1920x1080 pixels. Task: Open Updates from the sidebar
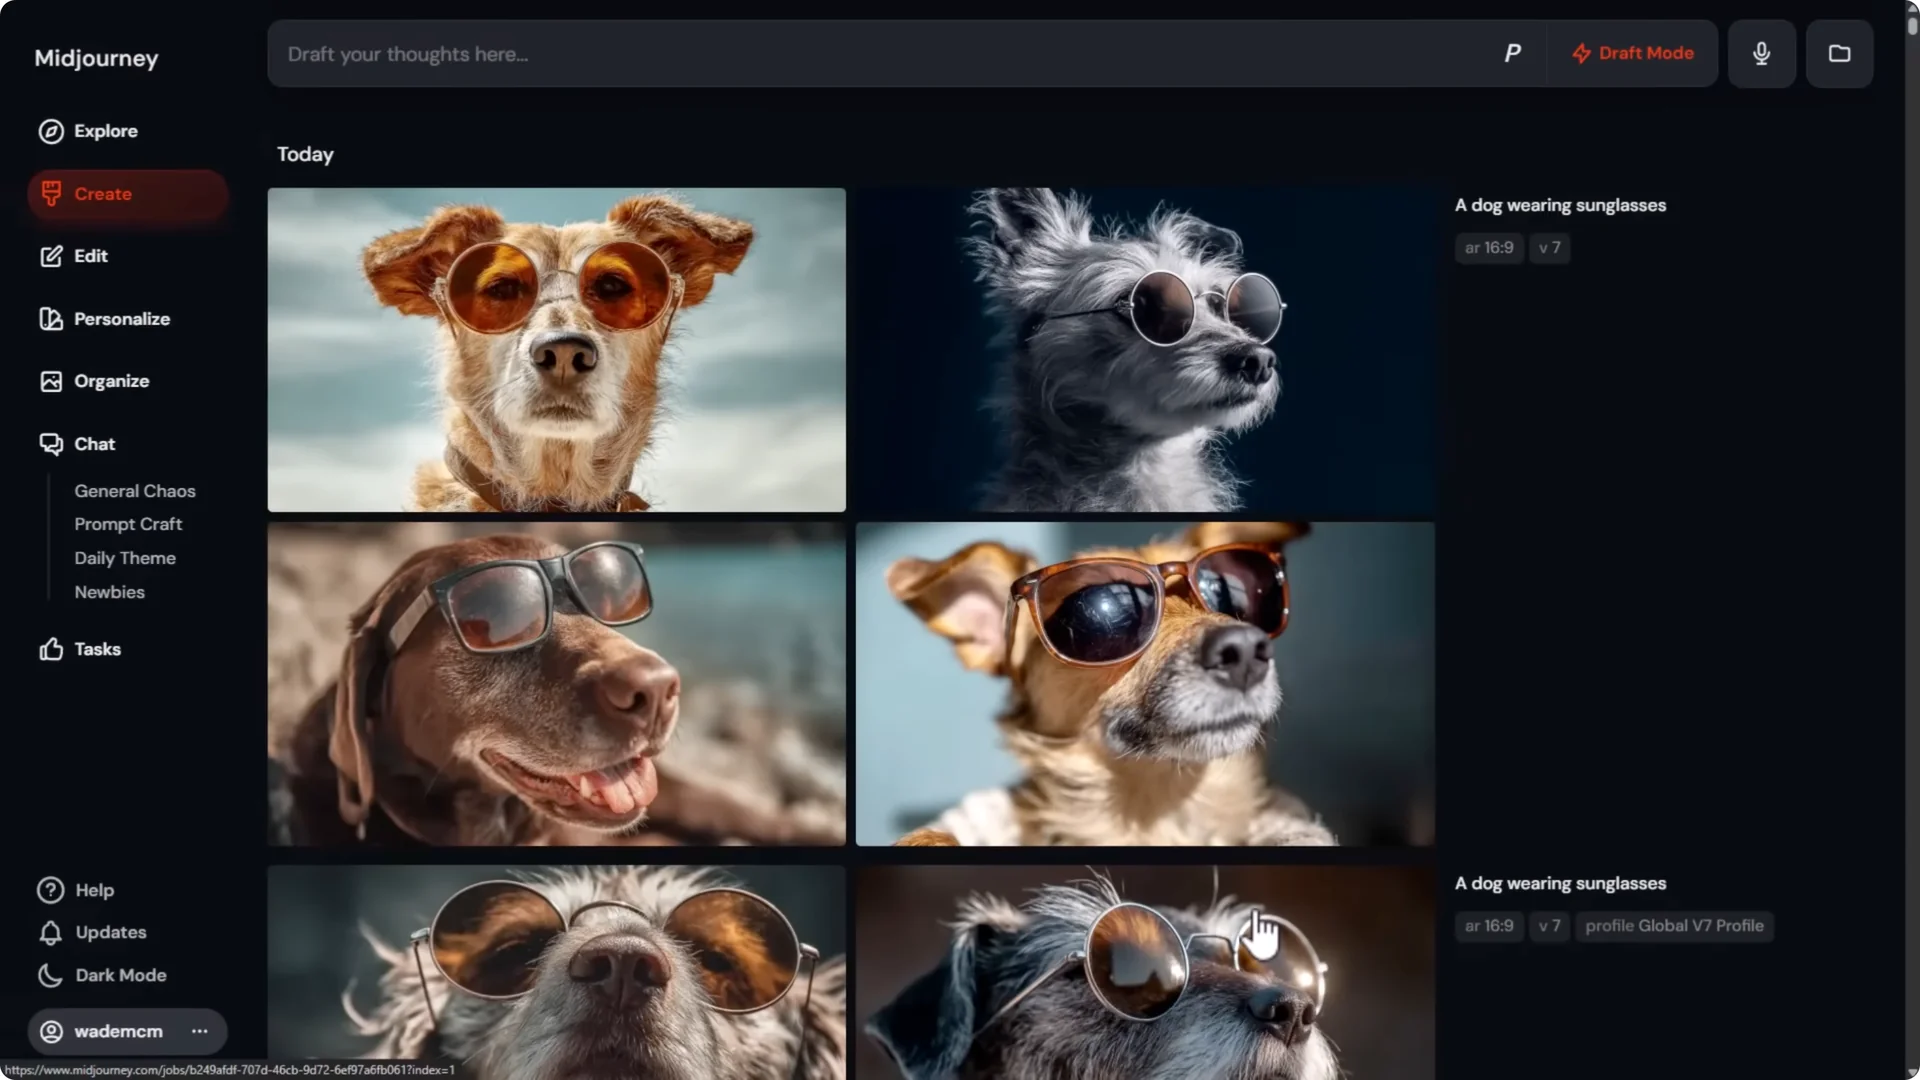tap(110, 932)
